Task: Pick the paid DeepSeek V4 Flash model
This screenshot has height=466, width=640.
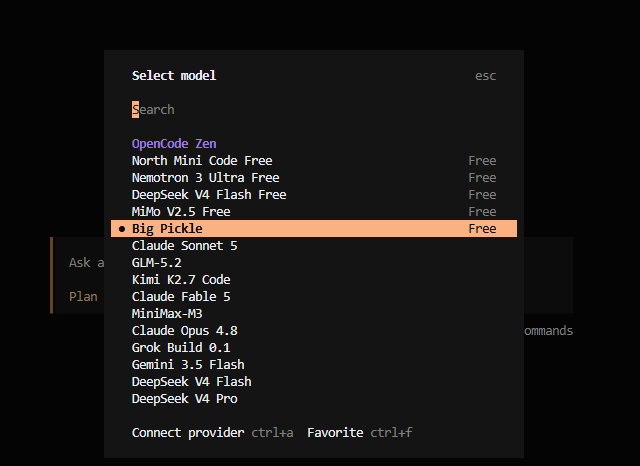Action: click(x=313, y=382)
